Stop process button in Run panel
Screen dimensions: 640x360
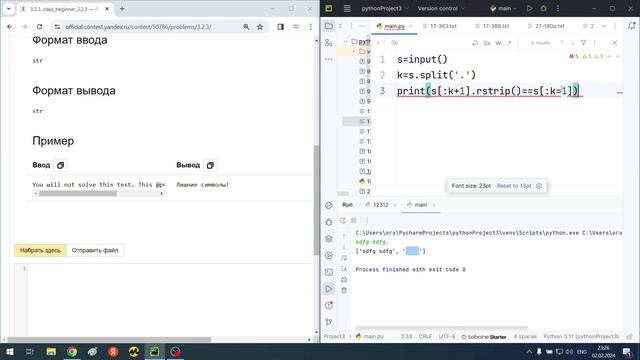(354, 220)
